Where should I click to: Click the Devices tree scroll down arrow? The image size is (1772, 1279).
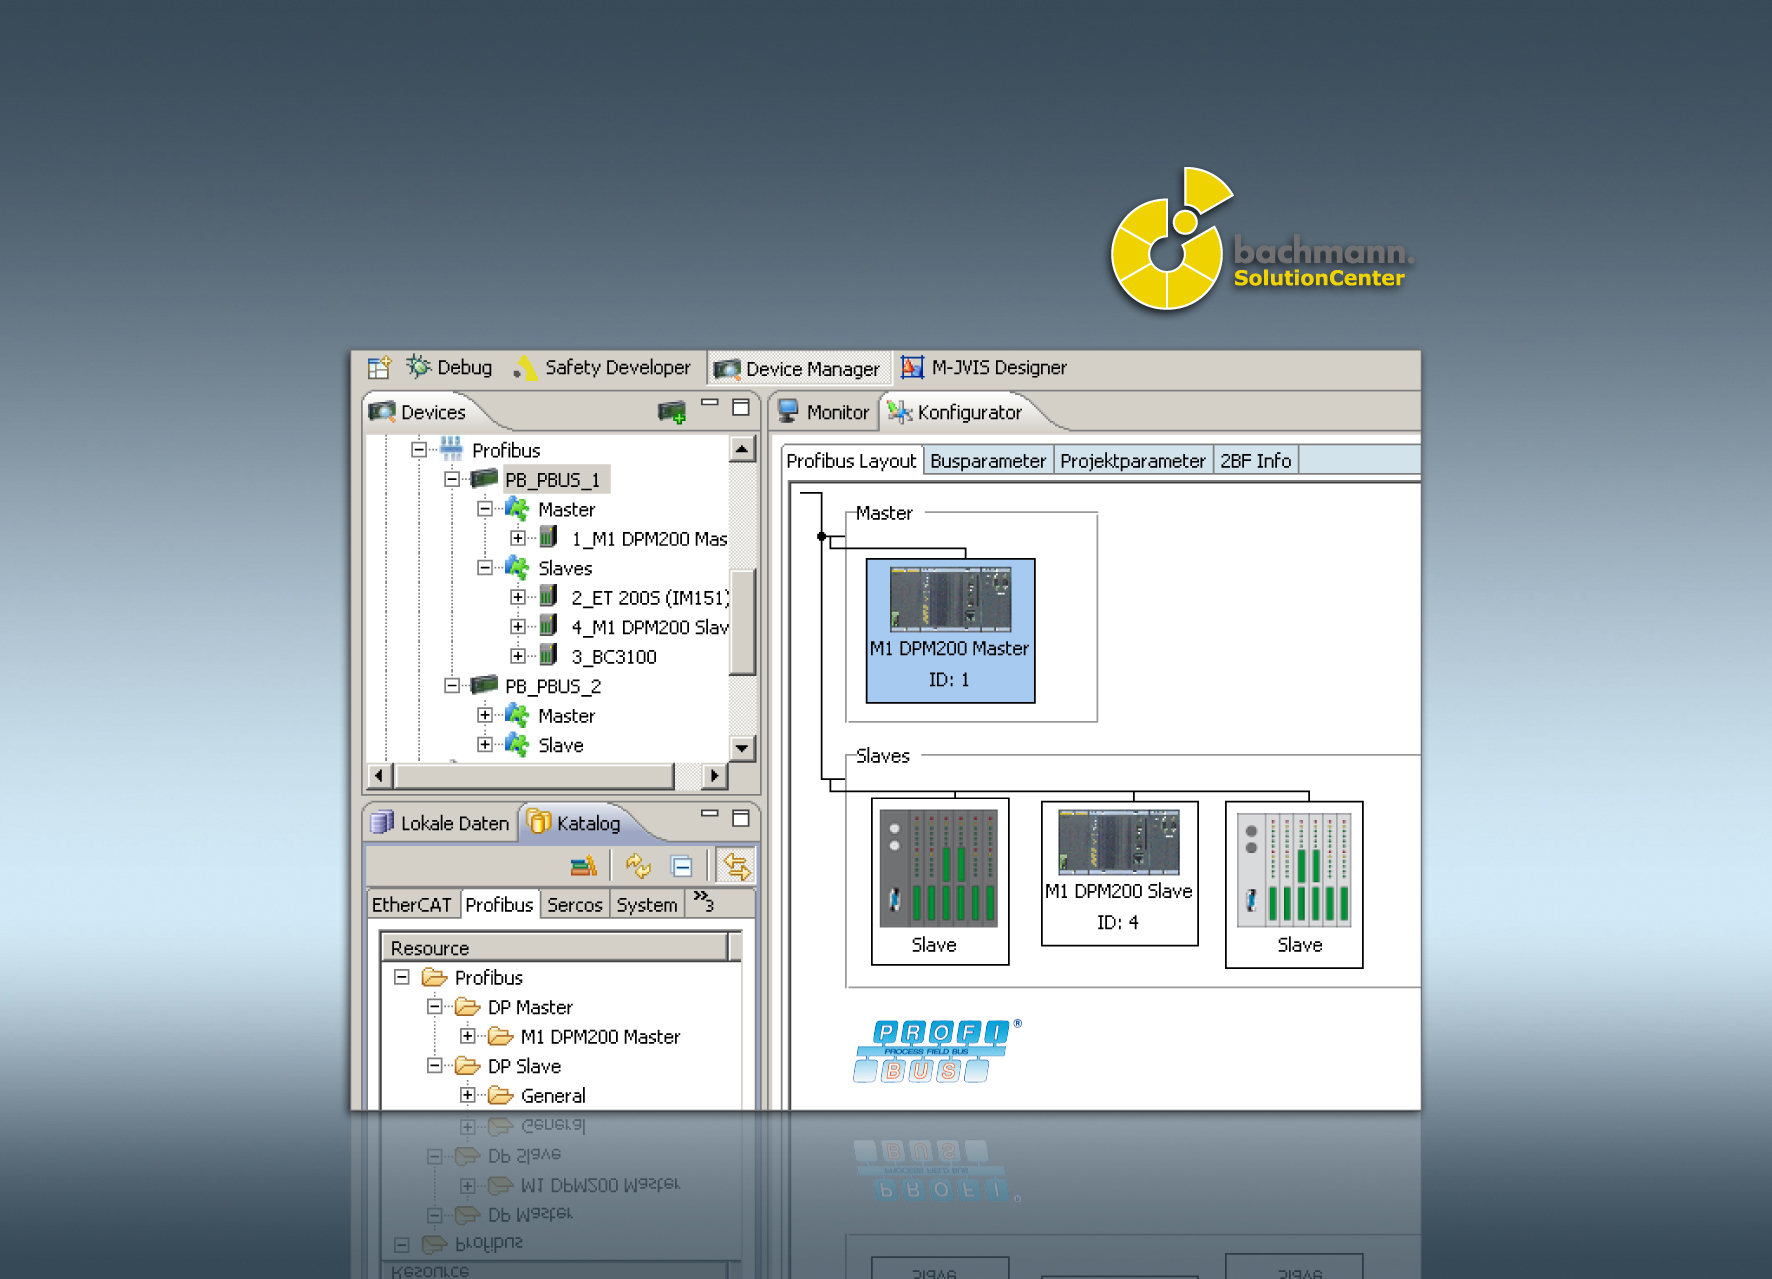point(741,748)
